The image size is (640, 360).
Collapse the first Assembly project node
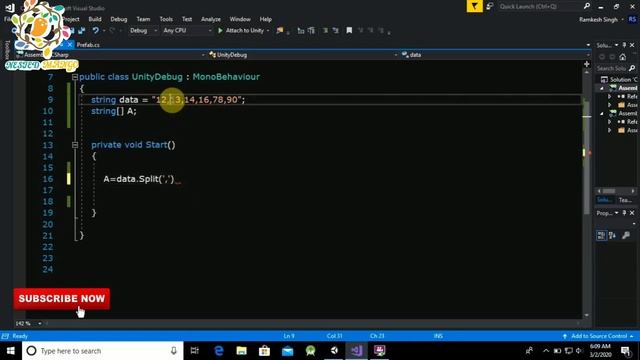pyautogui.click(x=602, y=88)
